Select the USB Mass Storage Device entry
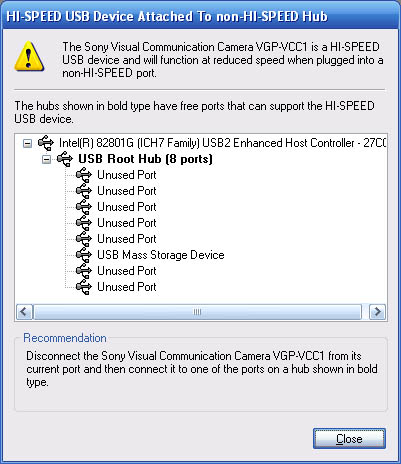401x464 pixels. coord(161,255)
